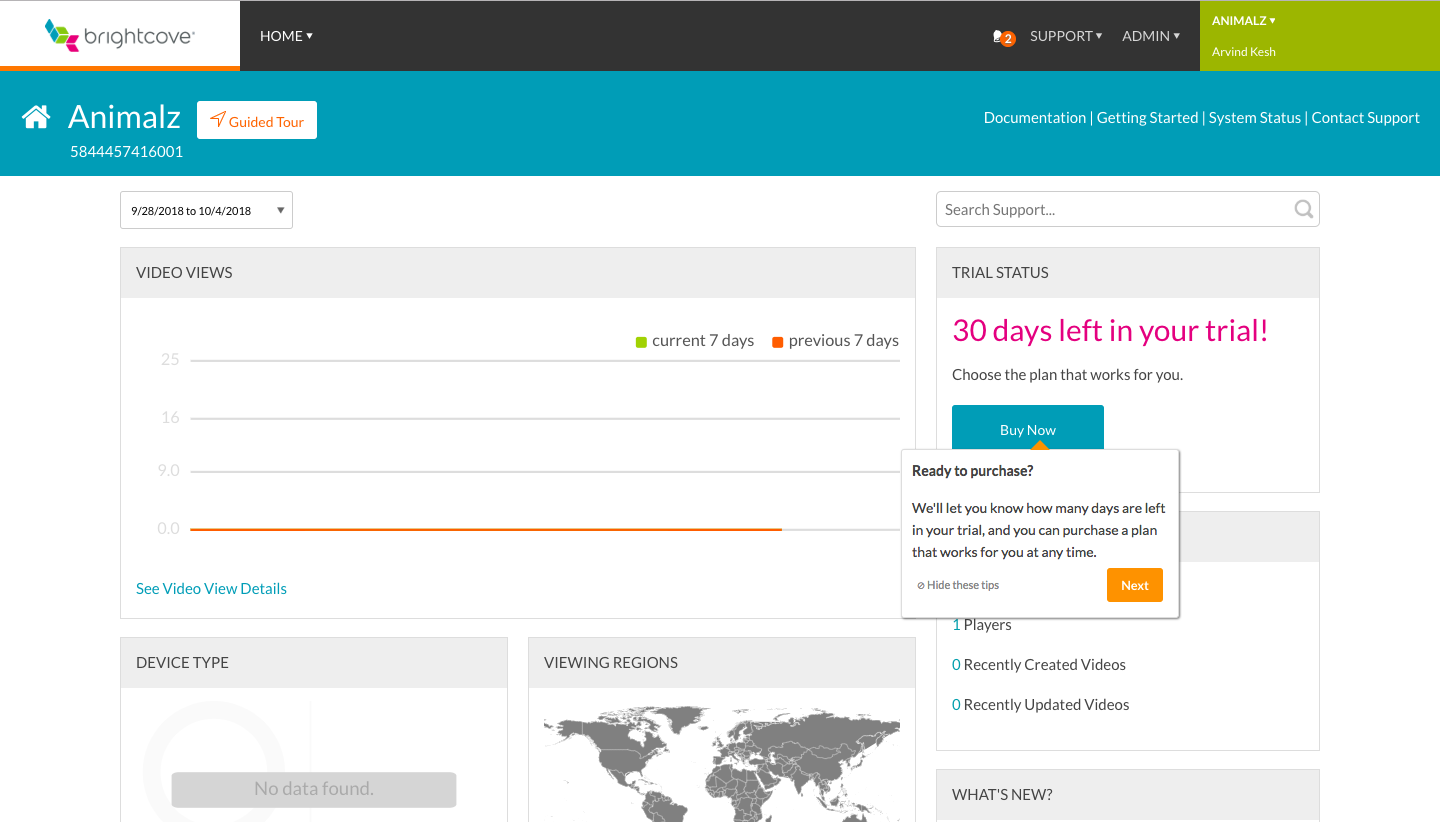Click Hide these tips
Viewport: 1440px width, 822px height.
tap(958, 585)
